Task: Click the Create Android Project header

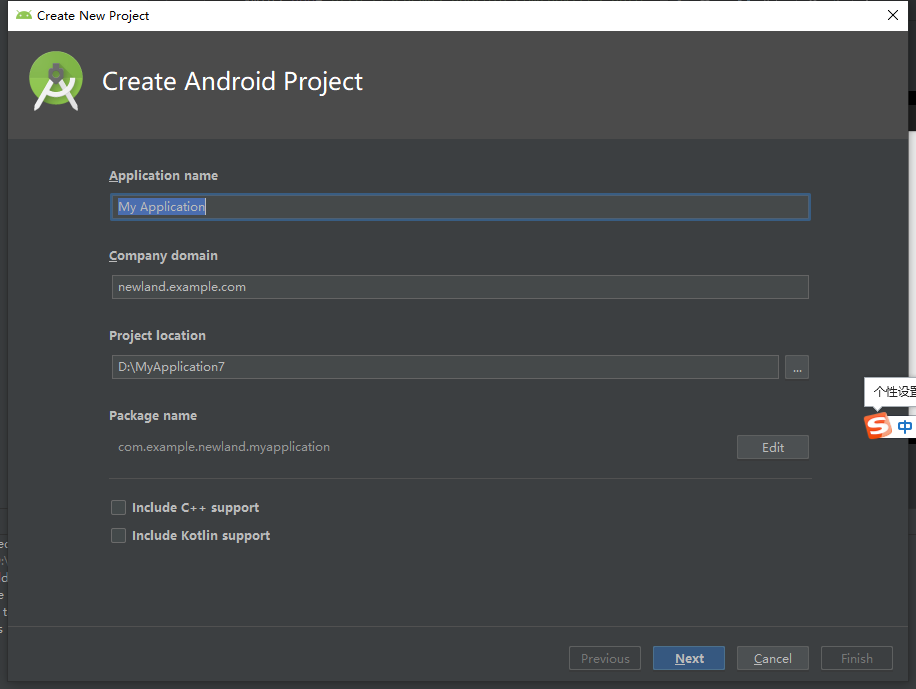Action: 232,82
